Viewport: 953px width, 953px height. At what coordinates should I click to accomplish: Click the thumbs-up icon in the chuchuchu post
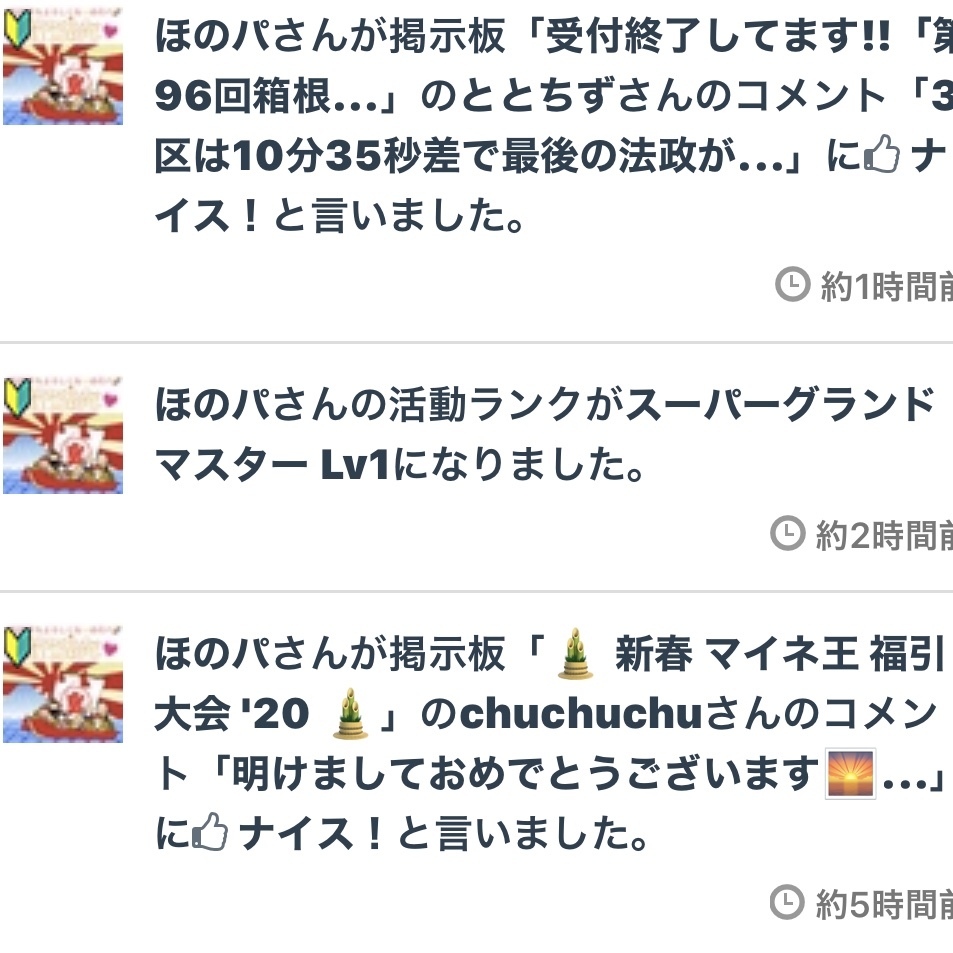210,831
